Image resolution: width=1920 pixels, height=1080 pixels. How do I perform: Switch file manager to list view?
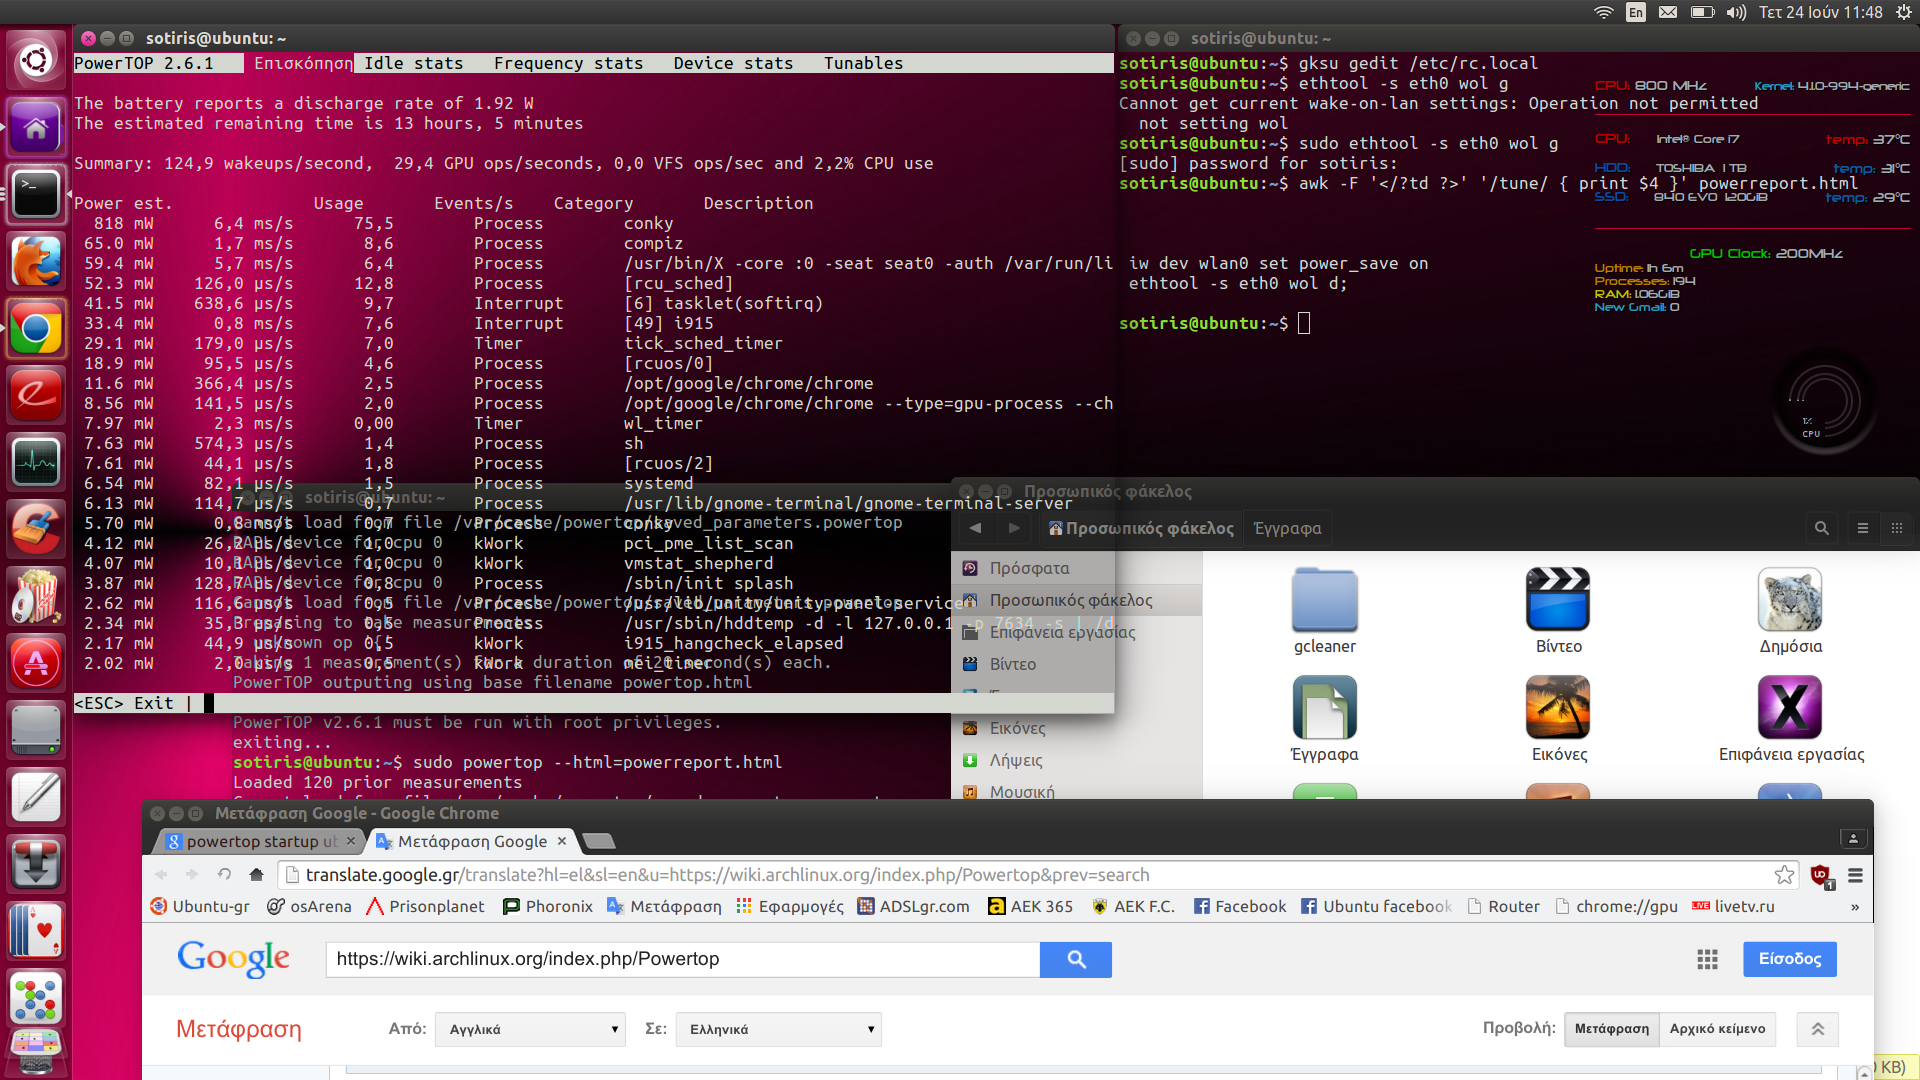click(x=1862, y=528)
